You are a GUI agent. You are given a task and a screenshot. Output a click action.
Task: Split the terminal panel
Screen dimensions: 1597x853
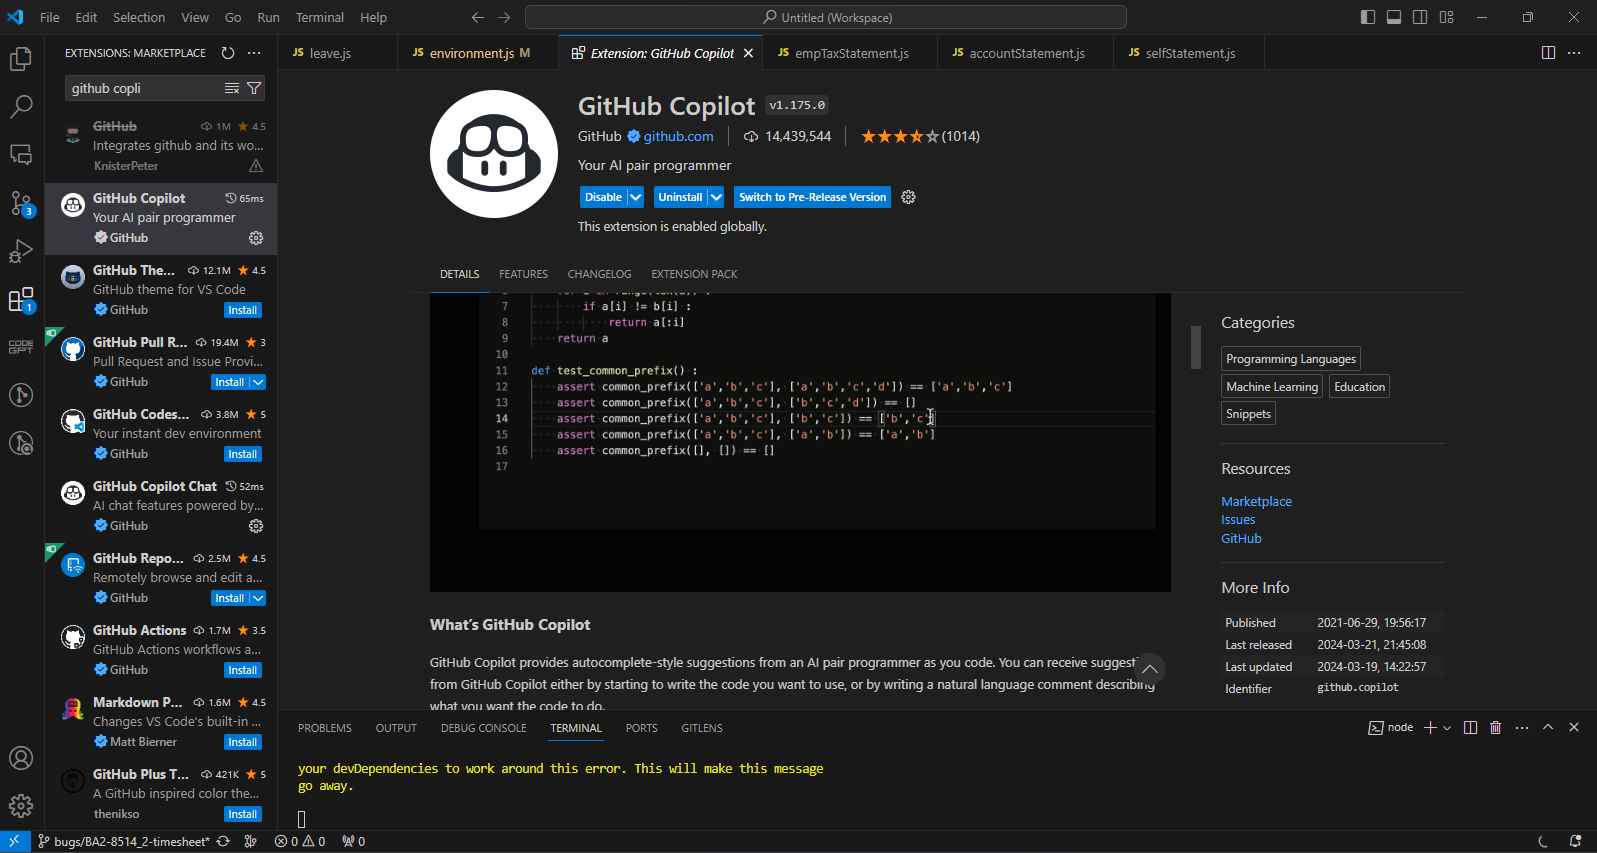[x=1470, y=727]
